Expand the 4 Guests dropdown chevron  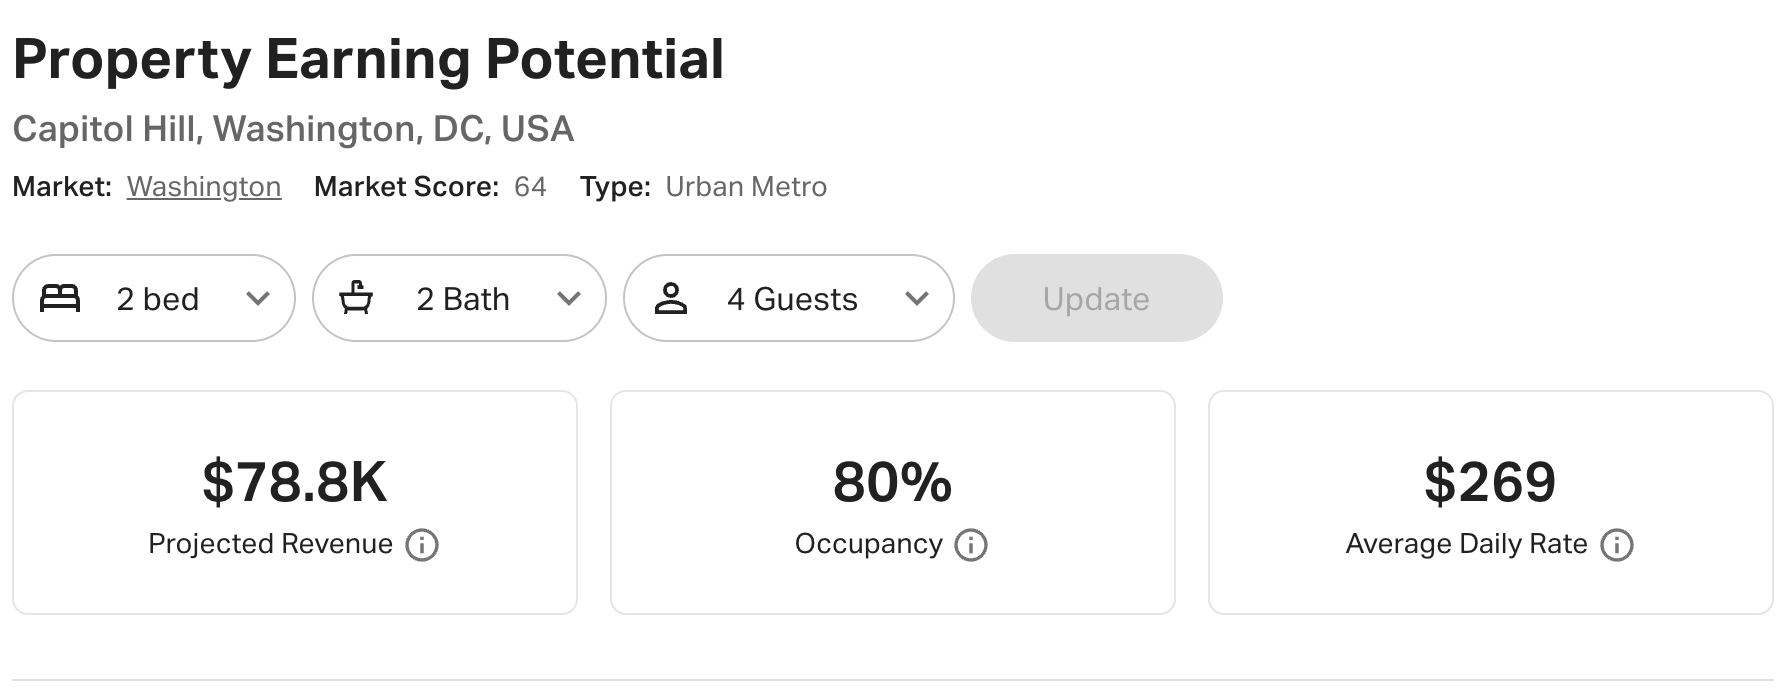[x=917, y=299]
